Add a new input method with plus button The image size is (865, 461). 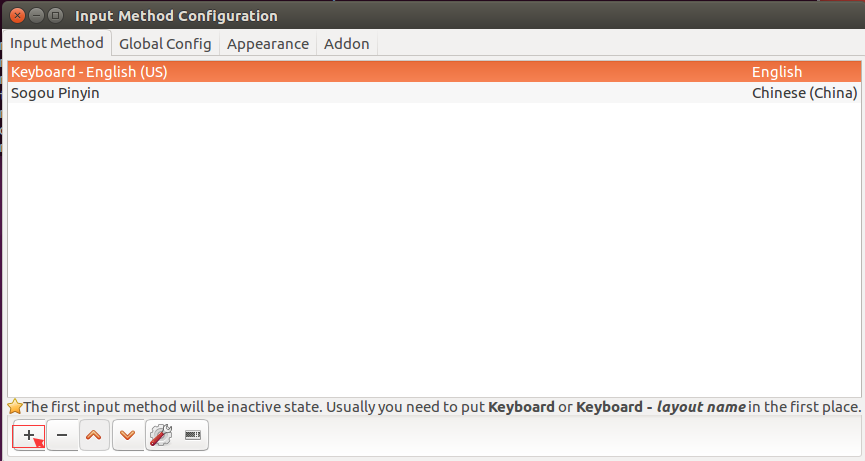point(29,435)
